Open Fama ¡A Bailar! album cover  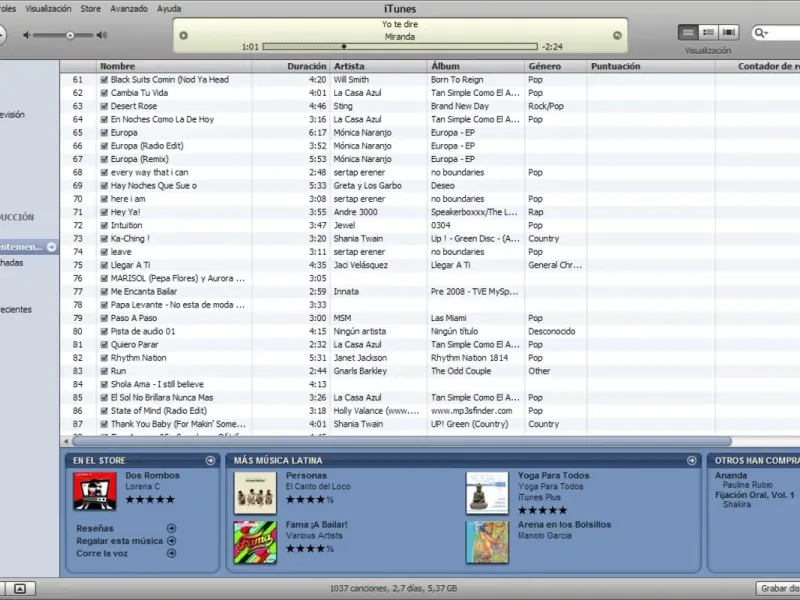point(255,542)
